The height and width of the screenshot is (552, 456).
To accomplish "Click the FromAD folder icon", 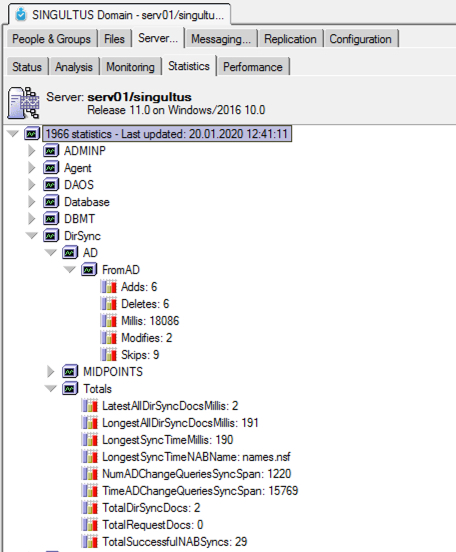I will (x=89, y=270).
